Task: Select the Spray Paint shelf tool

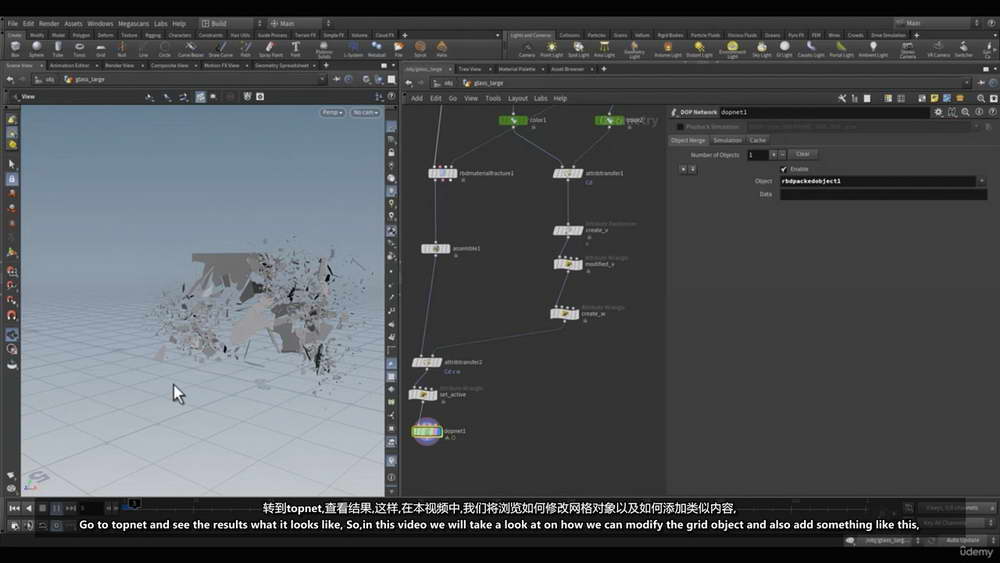Action: tap(270, 49)
